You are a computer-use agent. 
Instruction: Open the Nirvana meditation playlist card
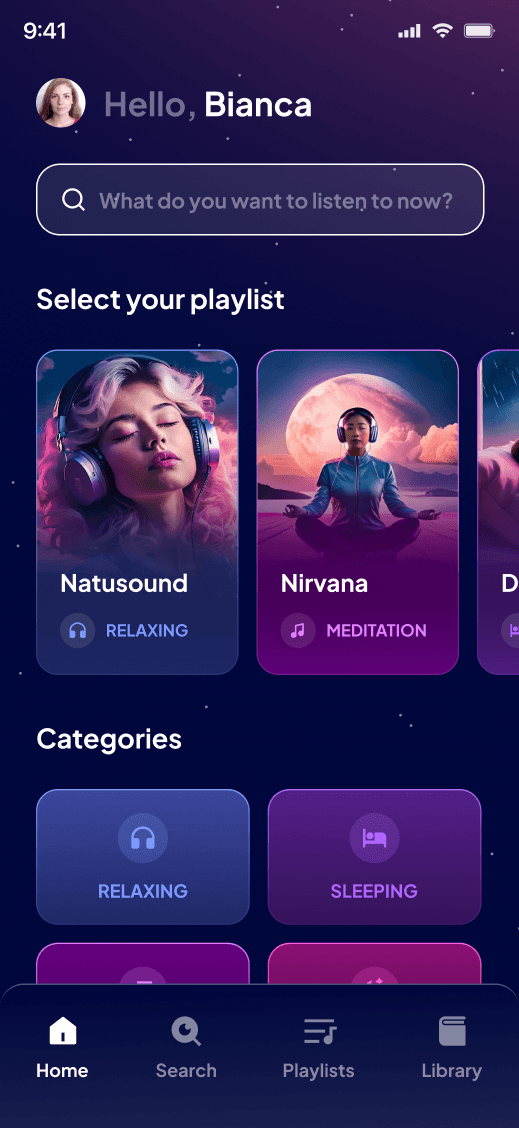[x=358, y=512]
